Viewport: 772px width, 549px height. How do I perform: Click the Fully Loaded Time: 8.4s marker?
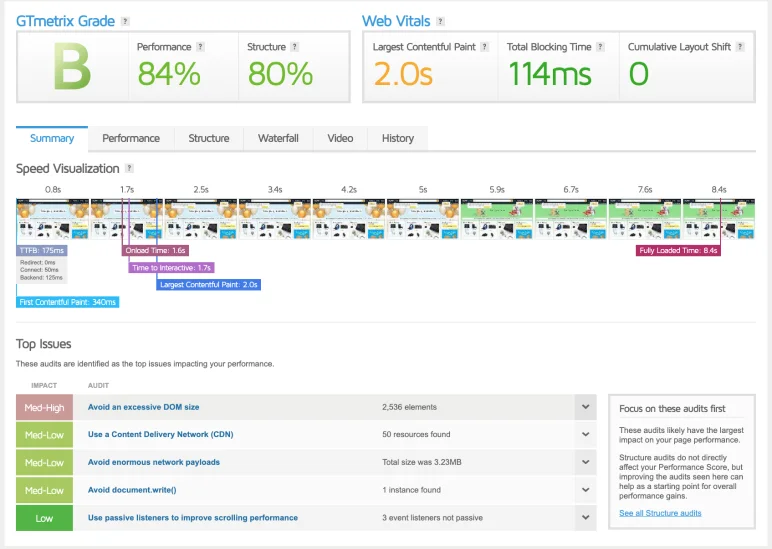coord(678,251)
